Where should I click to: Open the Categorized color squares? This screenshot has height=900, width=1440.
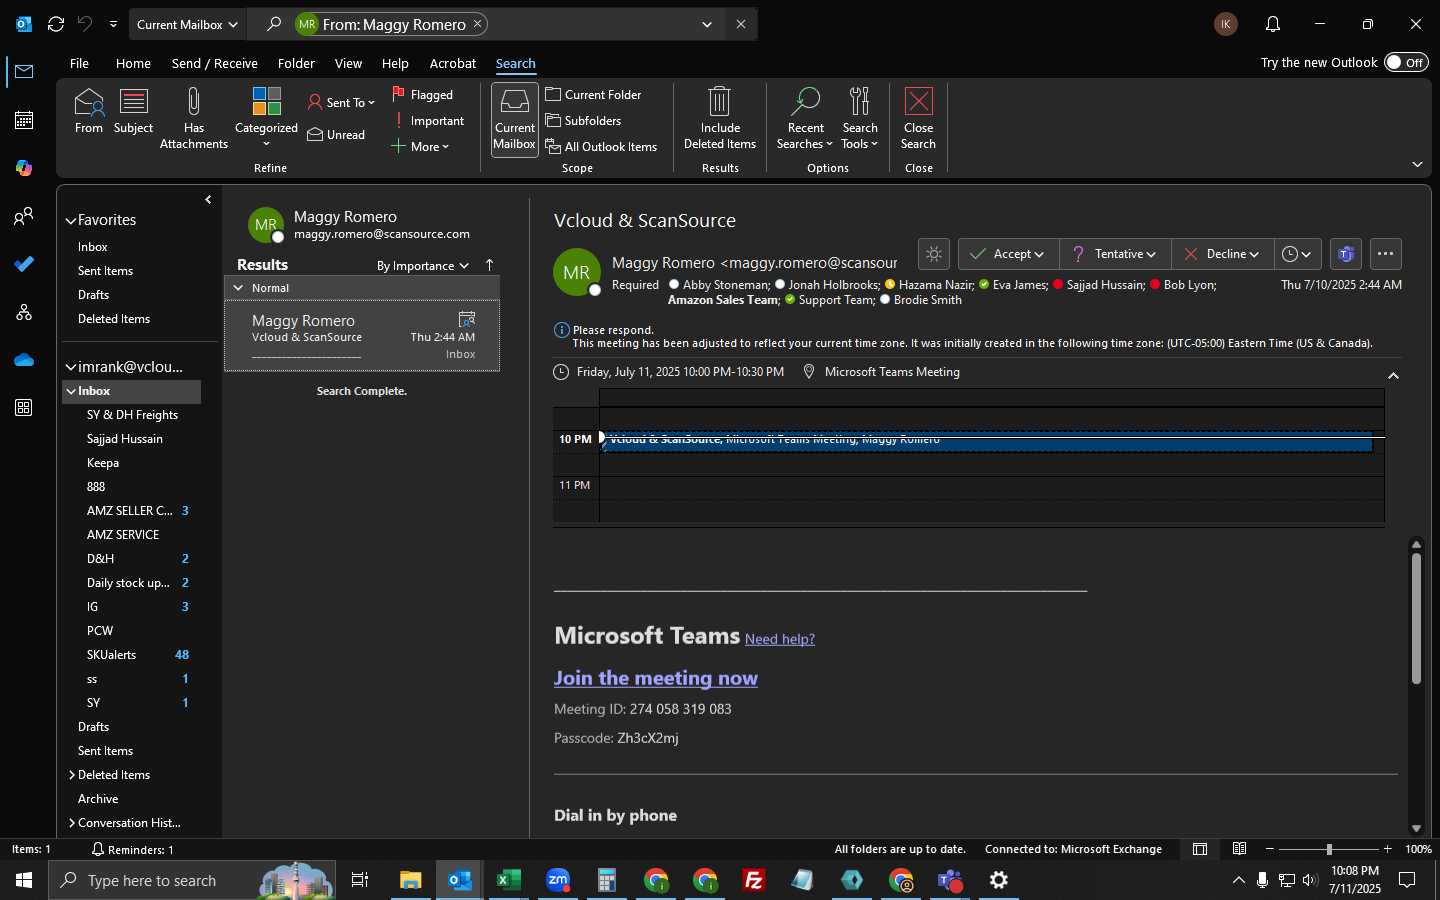coord(266,102)
